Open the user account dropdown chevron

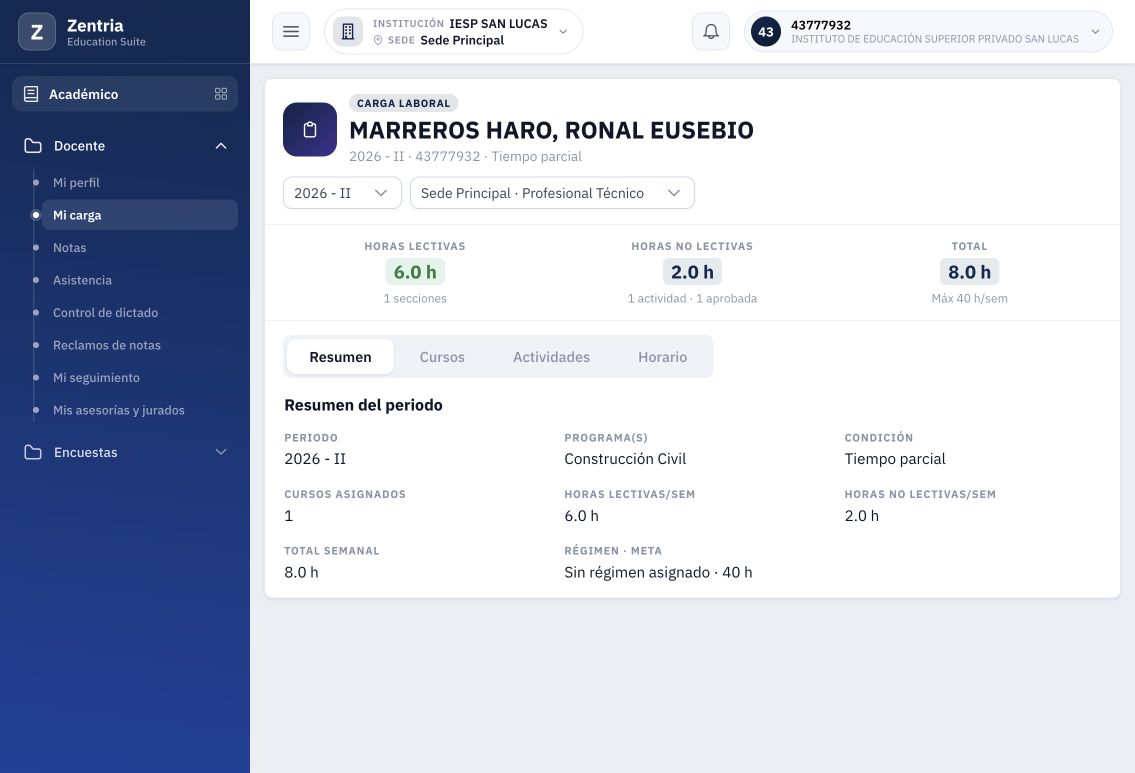click(x=1095, y=32)
